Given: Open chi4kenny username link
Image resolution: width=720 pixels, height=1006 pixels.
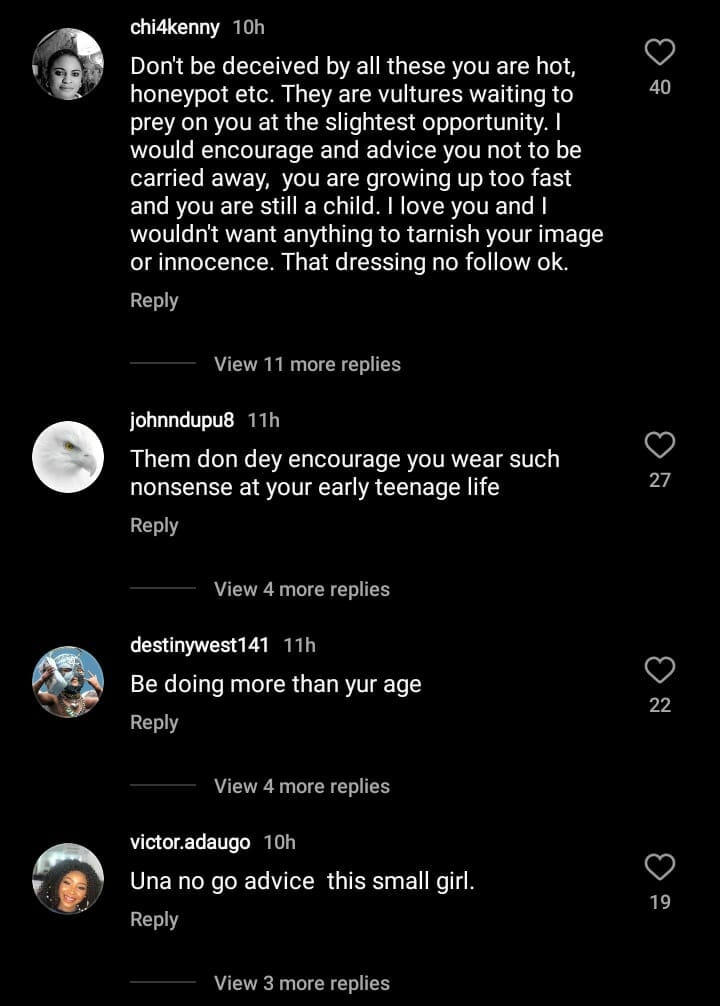Looking at the screenshot, I should (x=175, y=27).
